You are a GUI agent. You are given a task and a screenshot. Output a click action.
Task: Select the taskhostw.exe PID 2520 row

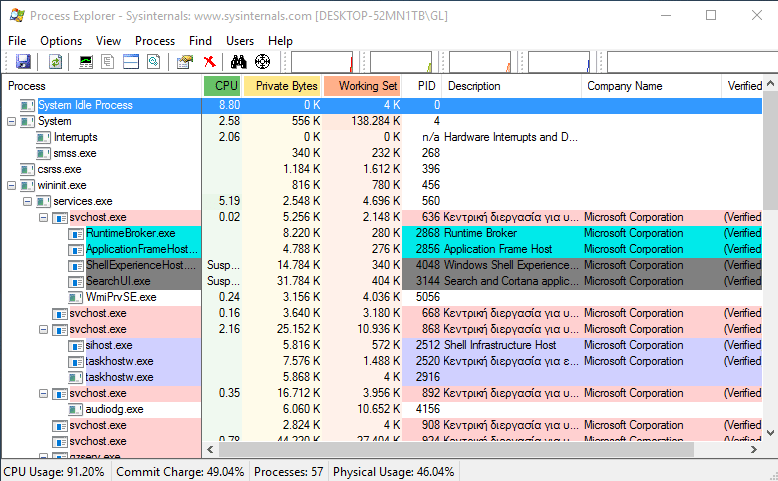(x=383, y=361)
